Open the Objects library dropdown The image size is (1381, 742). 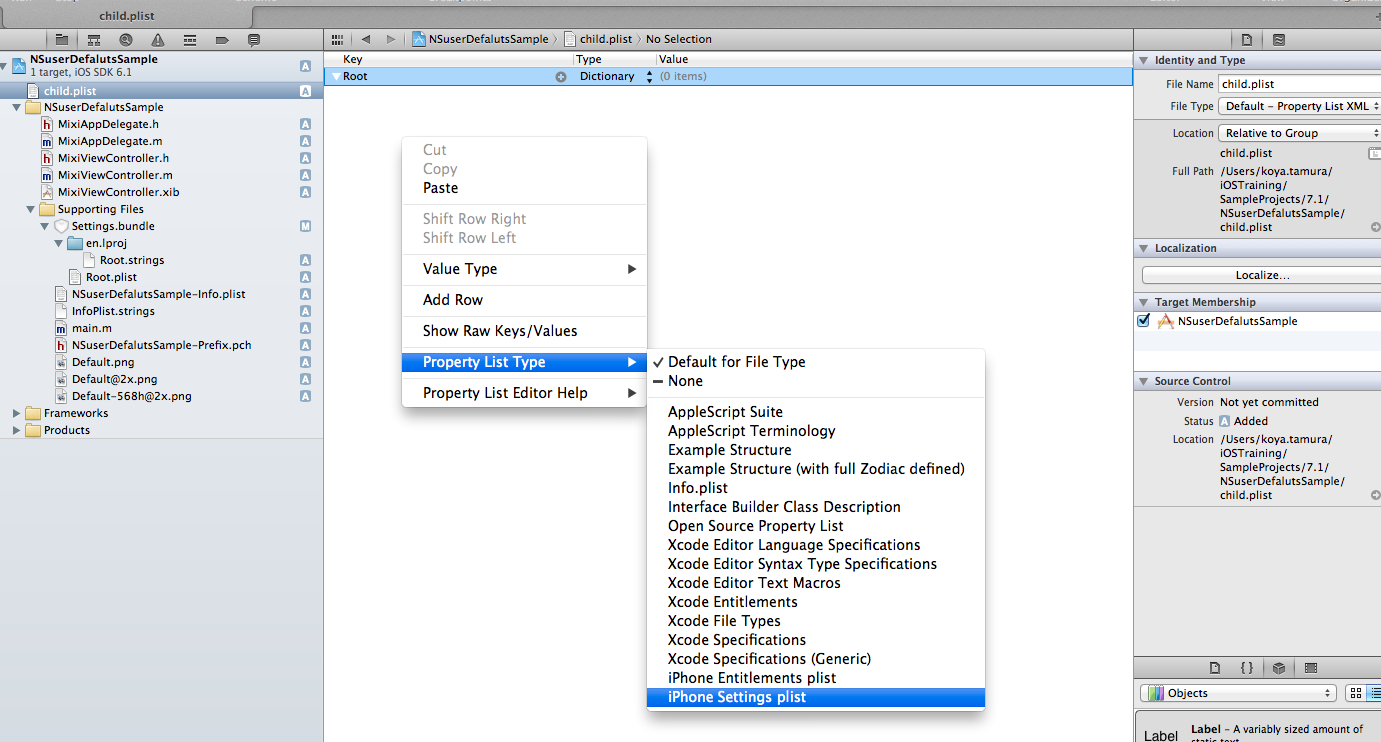(1238, 693)
